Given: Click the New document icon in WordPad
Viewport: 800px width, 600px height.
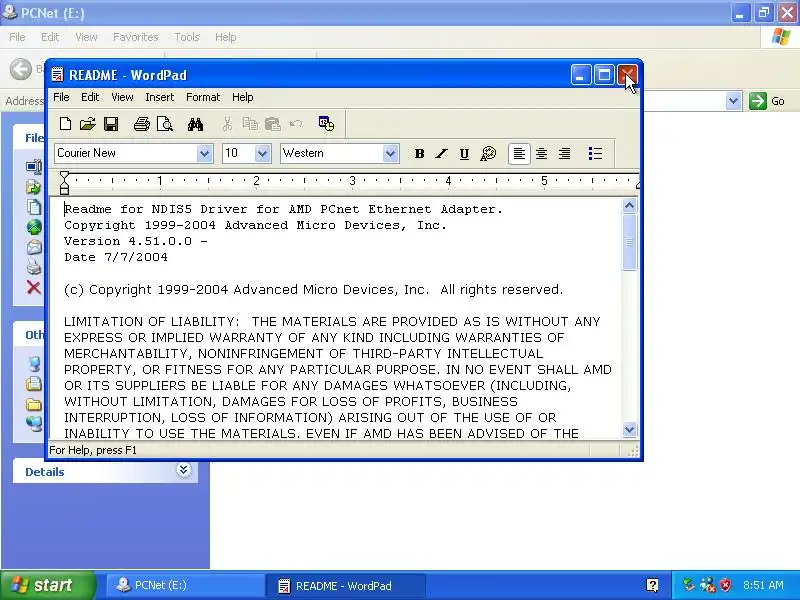Looking at the screenshot, I should tap(65, 124).
